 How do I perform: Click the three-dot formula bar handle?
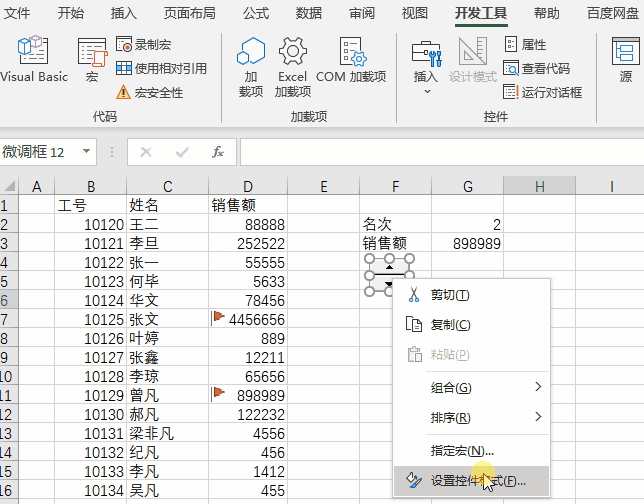(x=112, y=152)
